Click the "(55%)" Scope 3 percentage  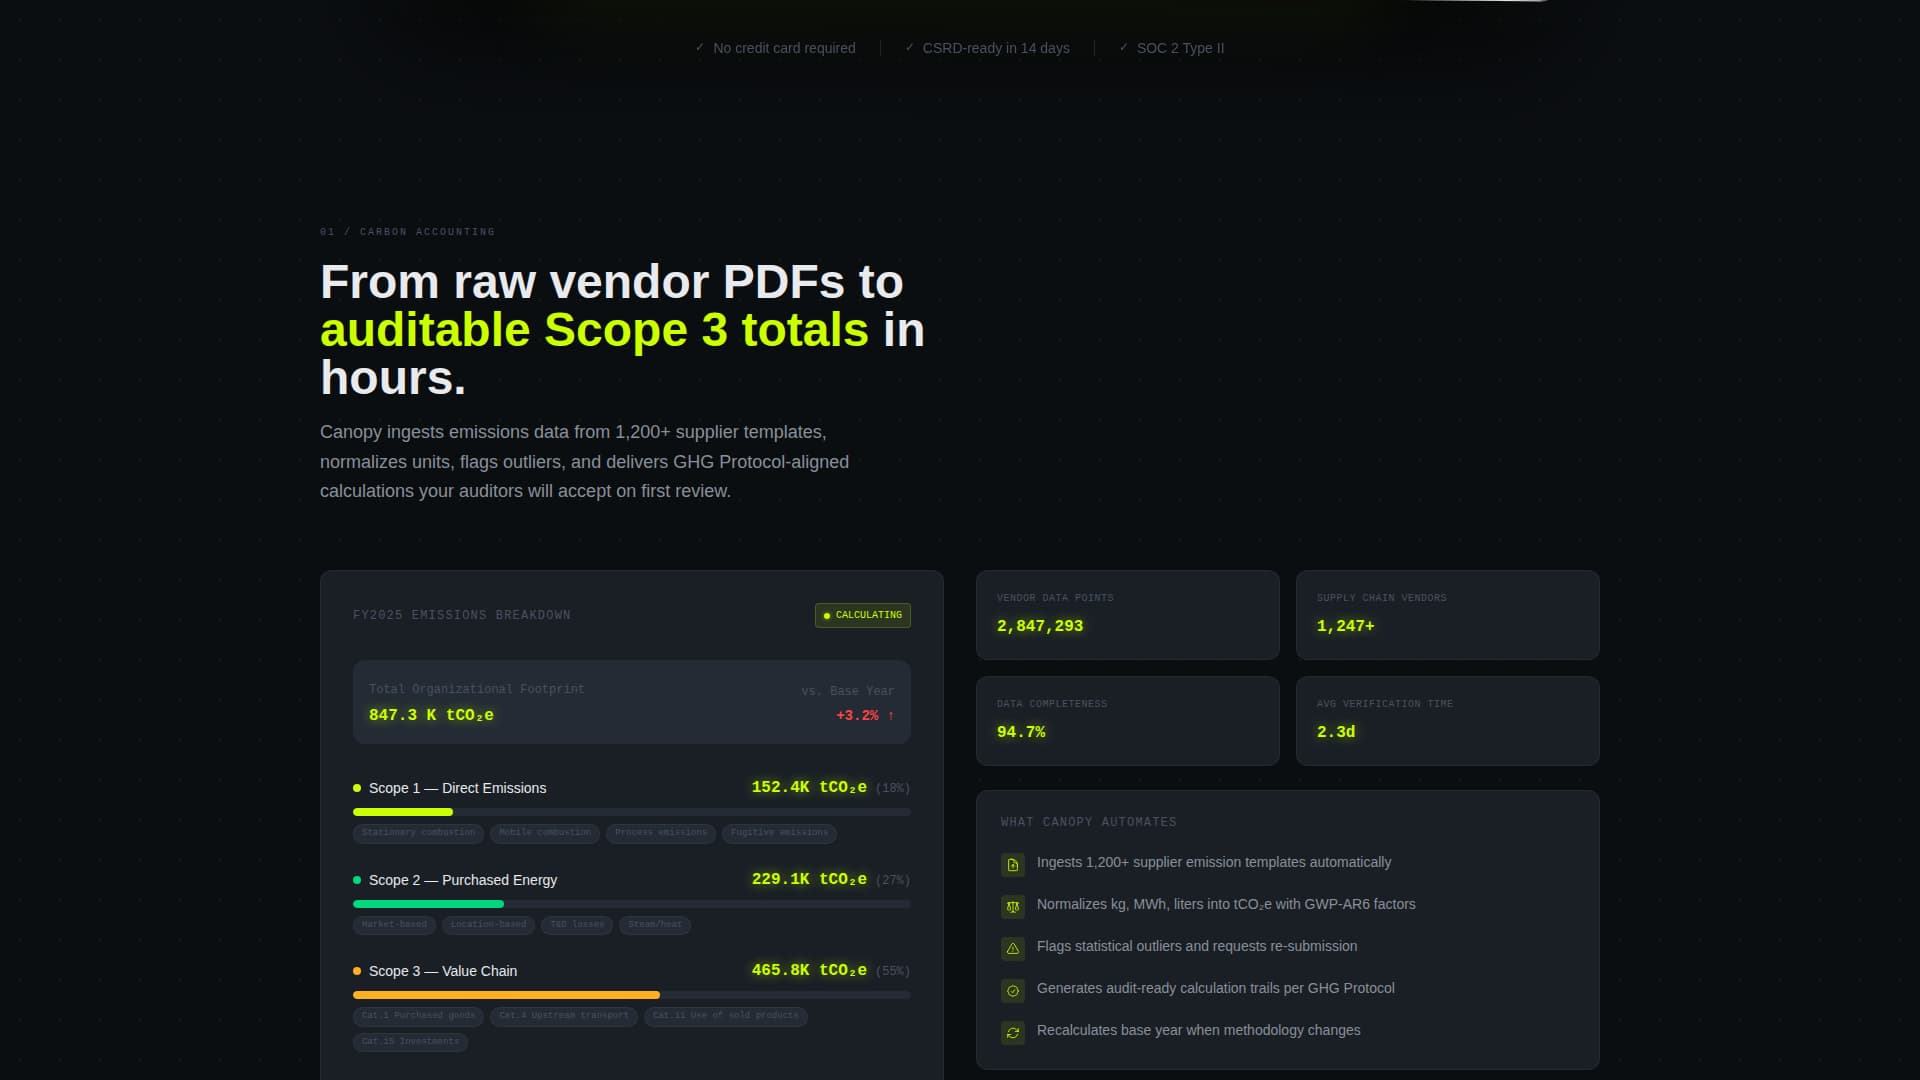[893, 972]
